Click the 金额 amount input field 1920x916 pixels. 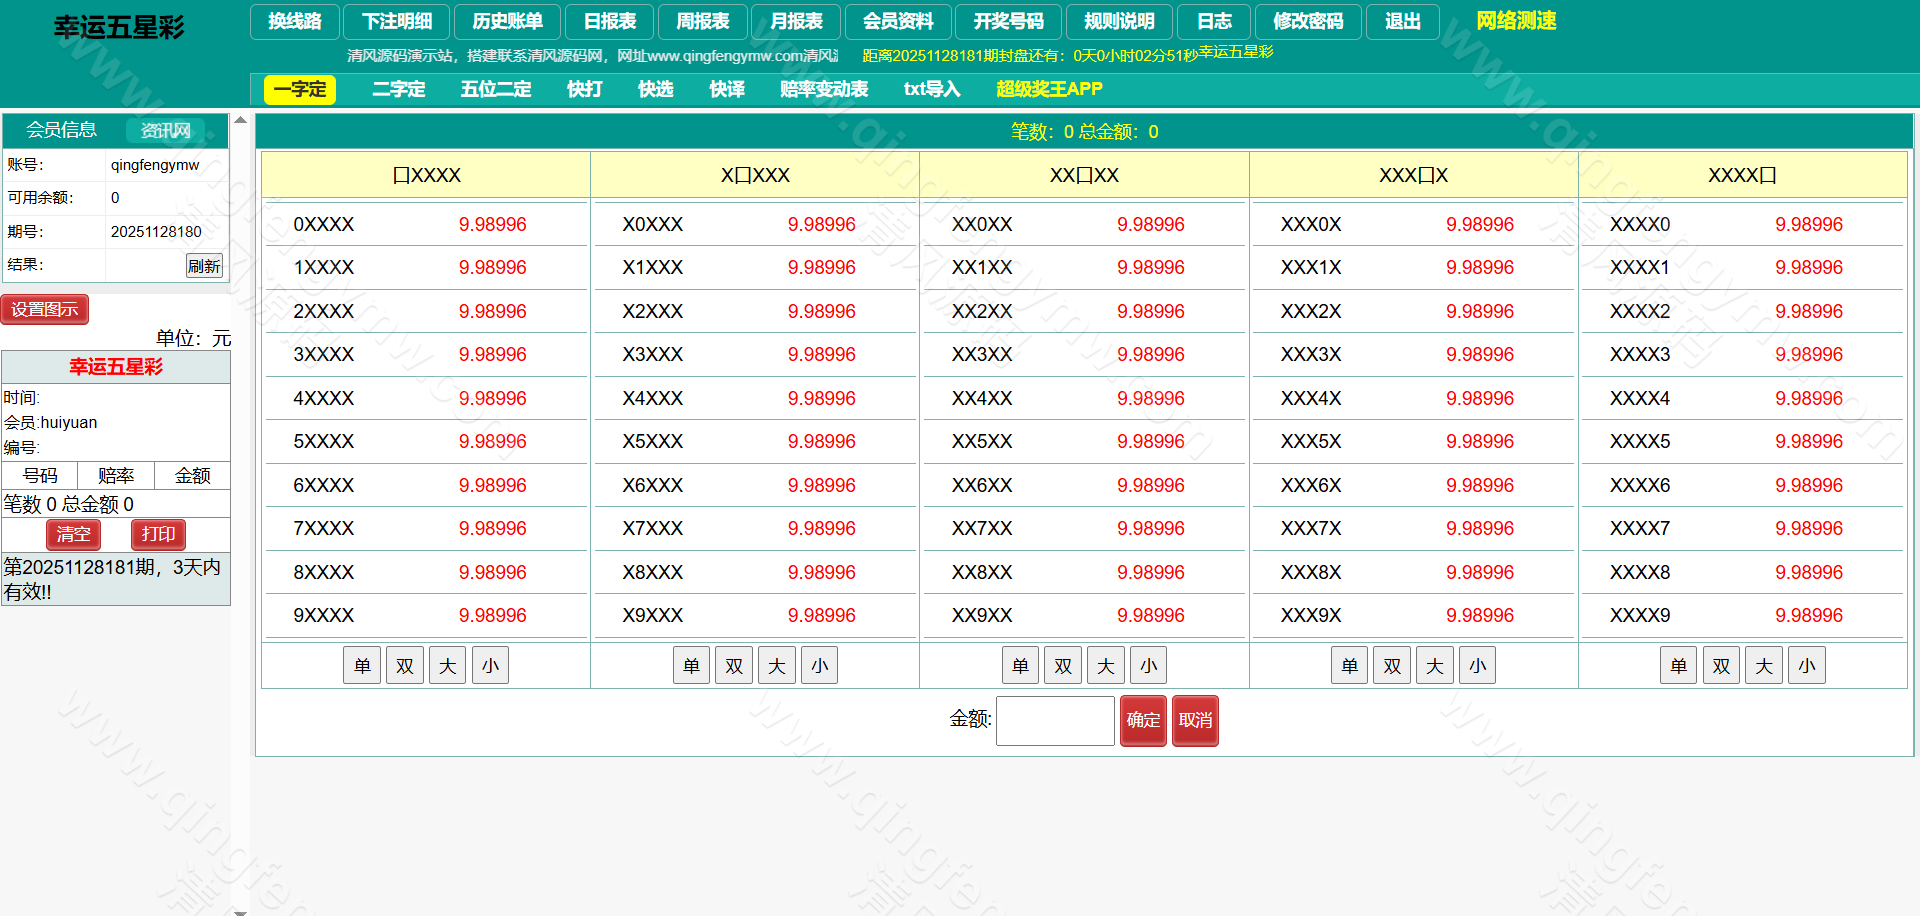(1054, 720)
